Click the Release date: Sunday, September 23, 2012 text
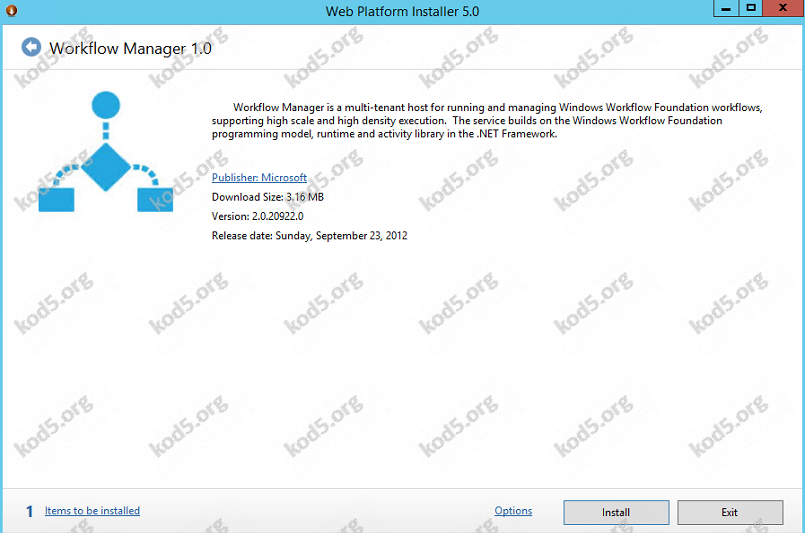This screenshot has width=805, height=533. [x=310, y=236]
